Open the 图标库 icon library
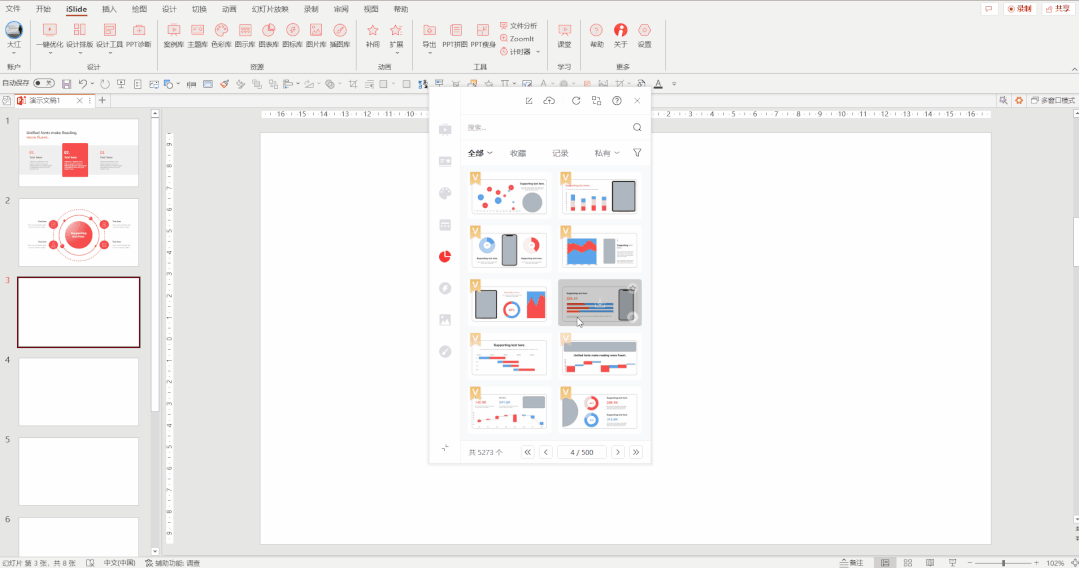Image resolution: width=1079 pixels, height=568 pixels. pos(292,35)
